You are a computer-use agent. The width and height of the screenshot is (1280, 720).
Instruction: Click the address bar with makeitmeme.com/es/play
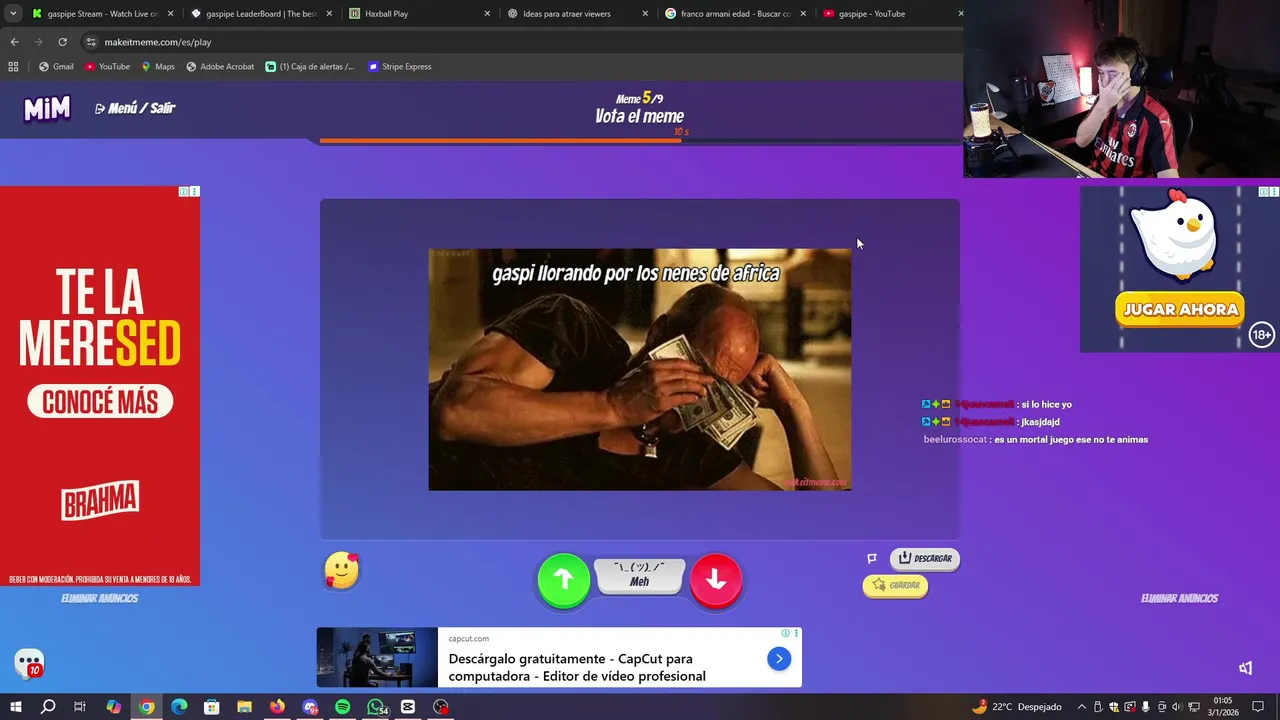click(x=520, y=42)
